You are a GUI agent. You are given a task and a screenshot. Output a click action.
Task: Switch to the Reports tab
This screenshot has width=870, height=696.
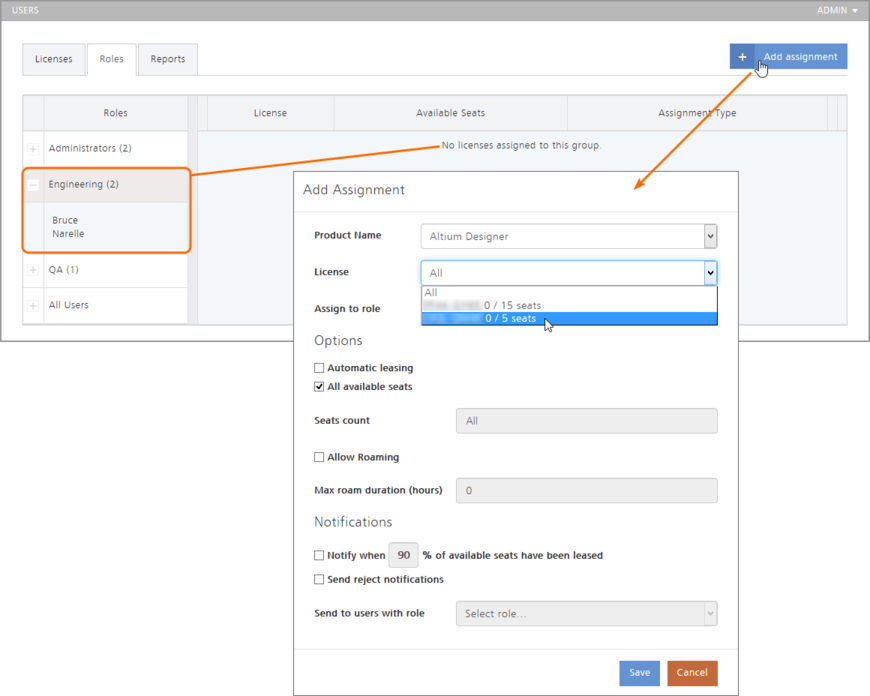168,59
